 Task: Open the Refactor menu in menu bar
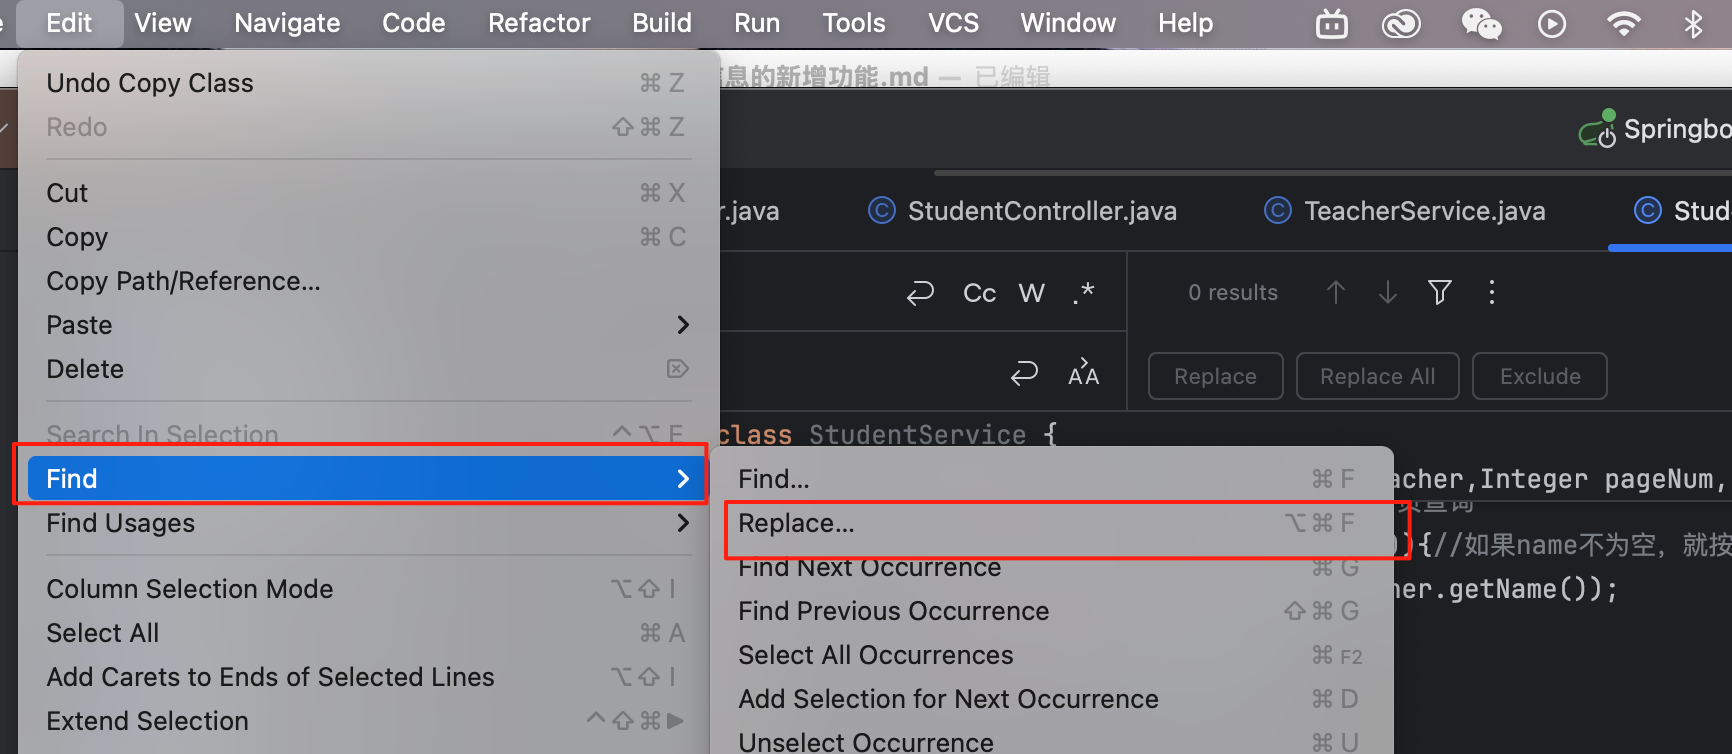point(539,23)
